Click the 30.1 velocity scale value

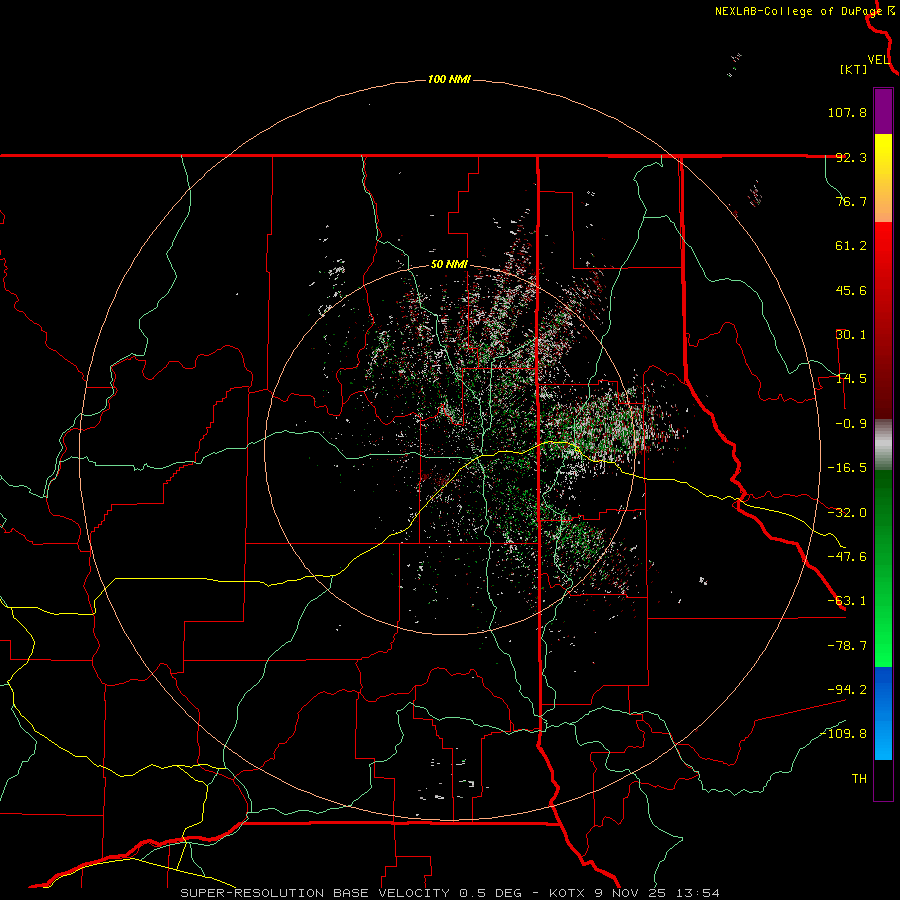click(x=851, y=335)
